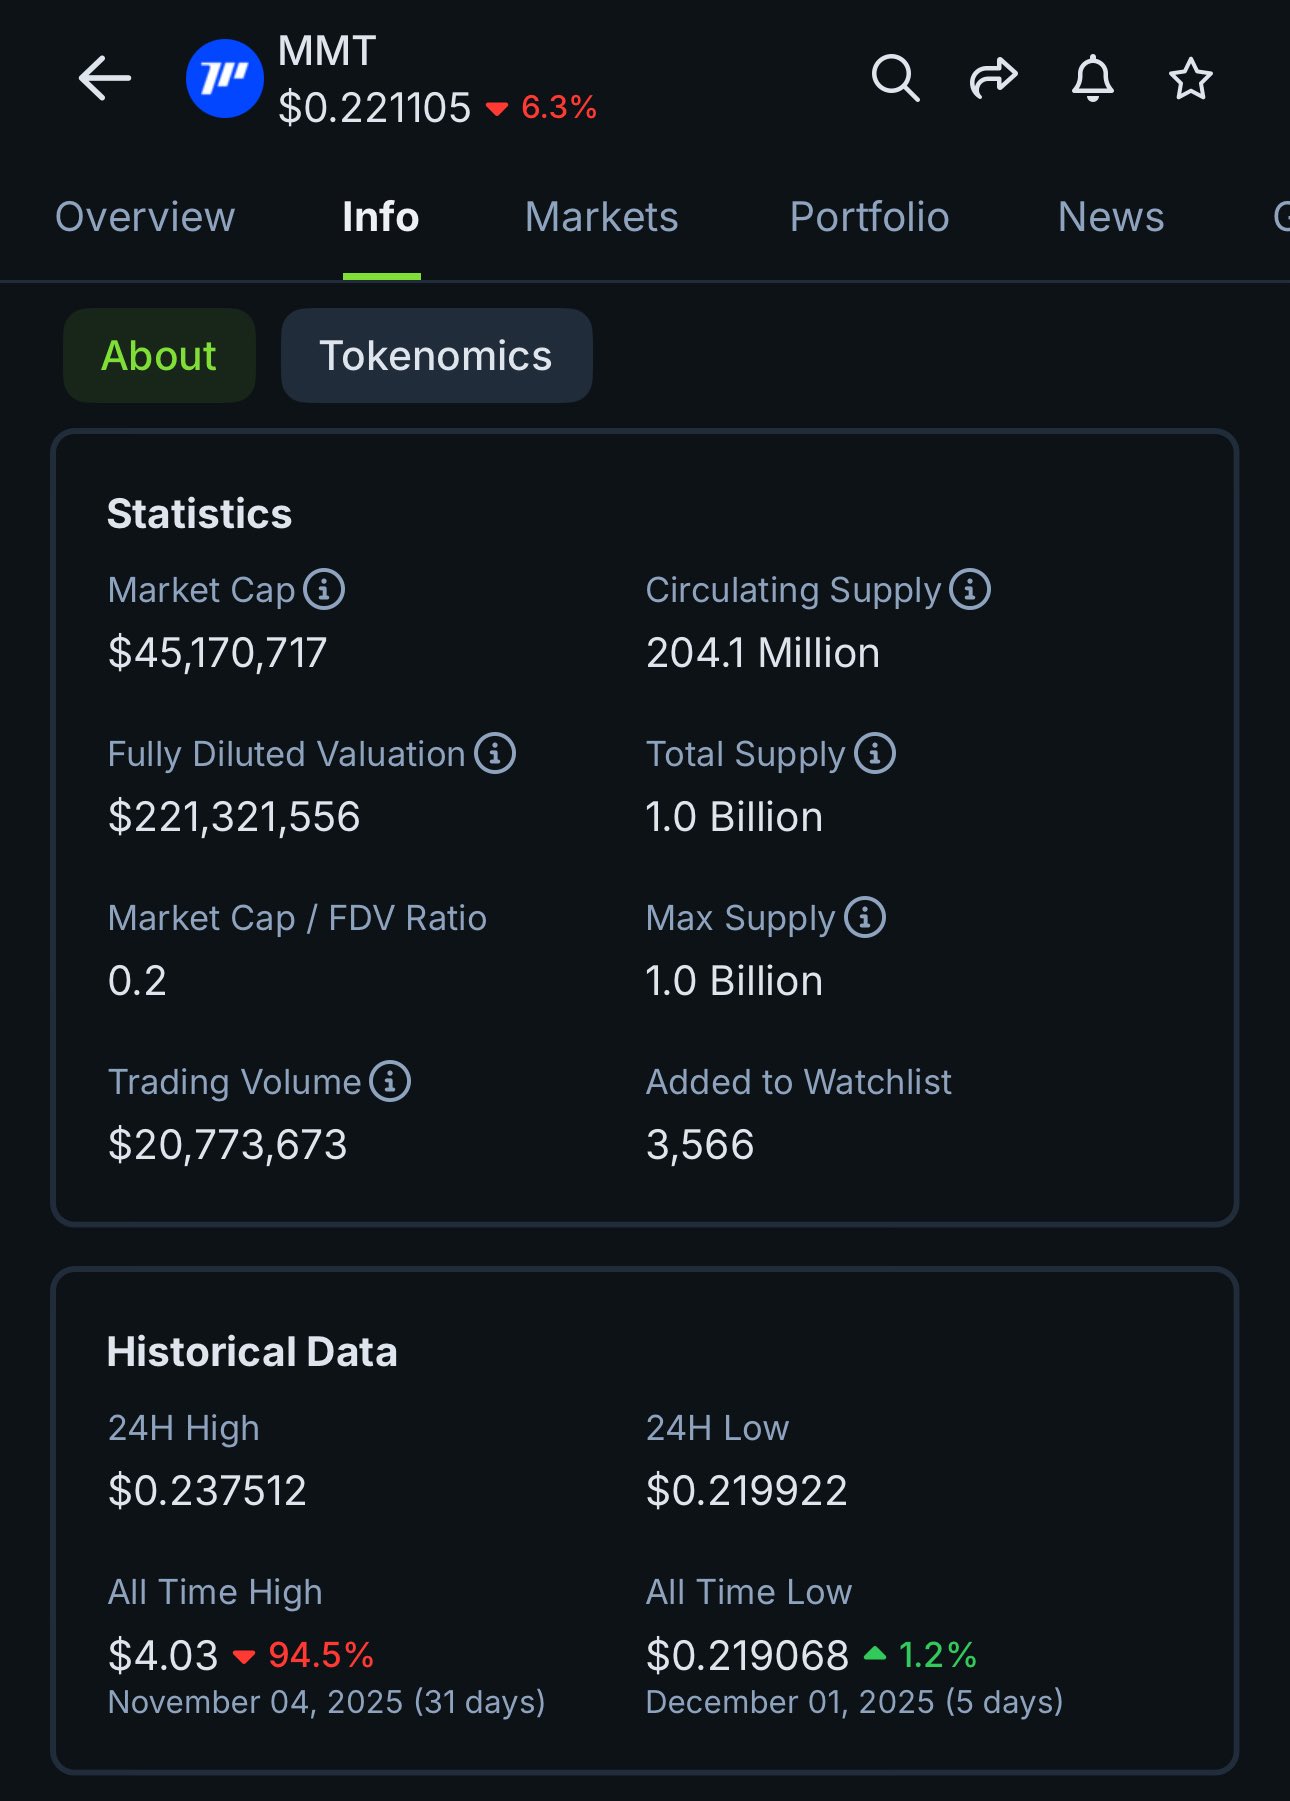
Task: Switch to the Overview tab
Action: point(145,217)
